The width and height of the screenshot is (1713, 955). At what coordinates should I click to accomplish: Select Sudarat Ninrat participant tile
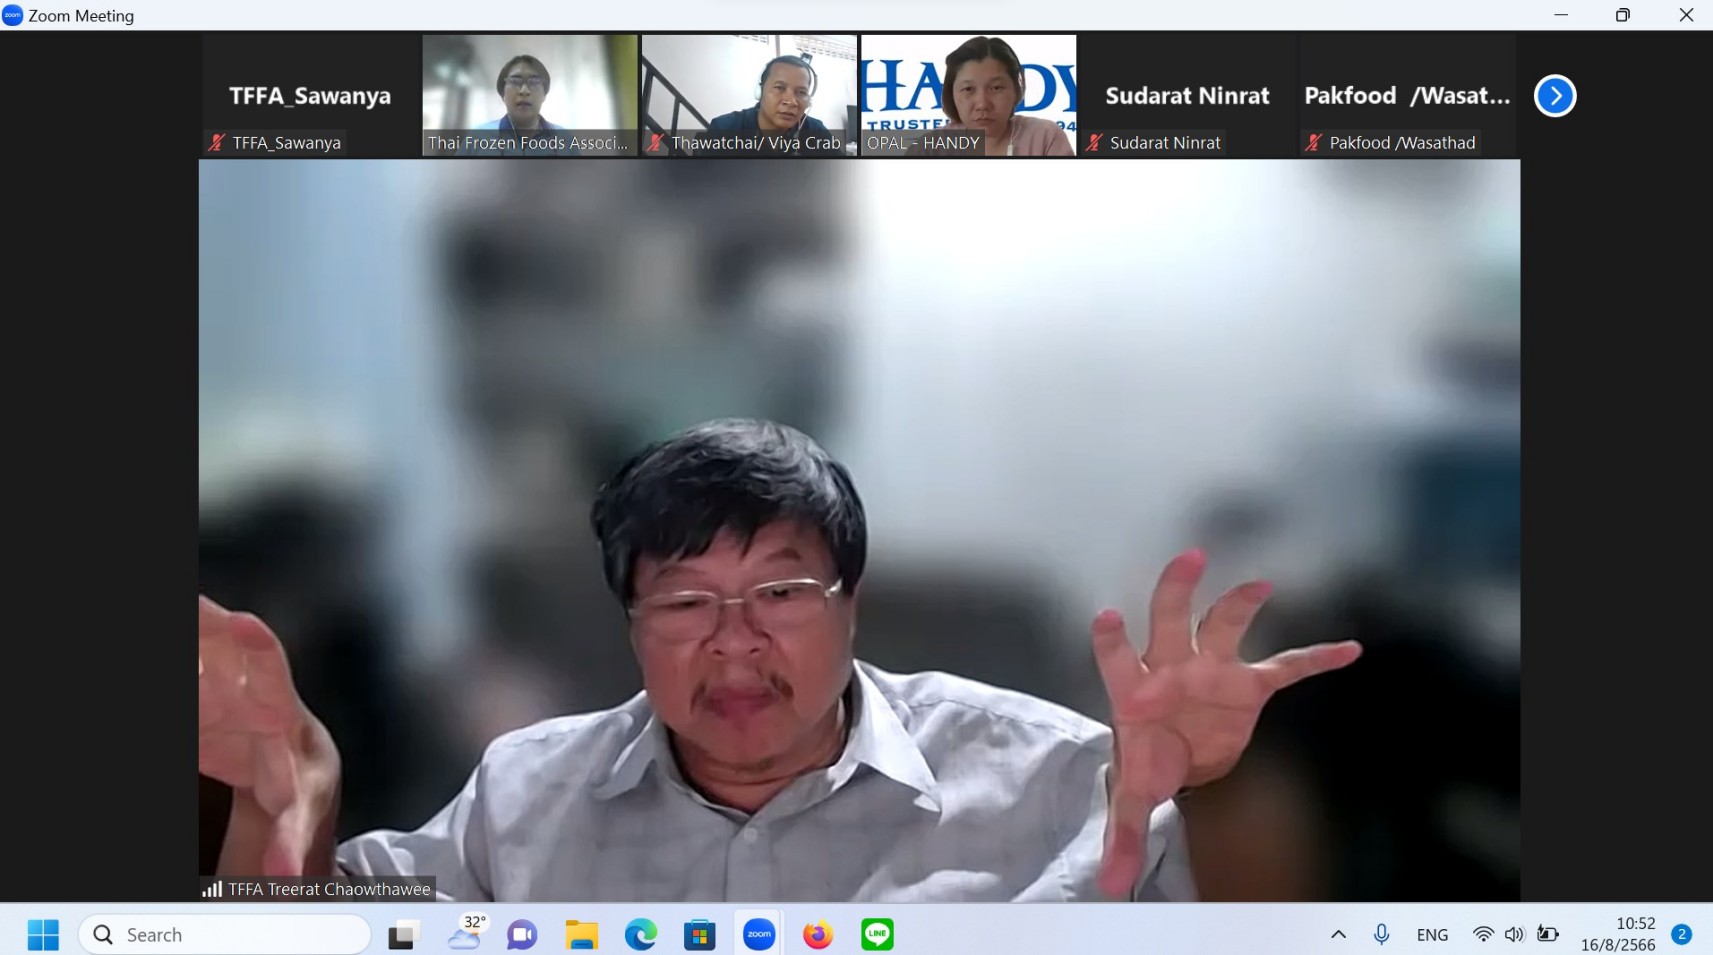point(1187,96)
